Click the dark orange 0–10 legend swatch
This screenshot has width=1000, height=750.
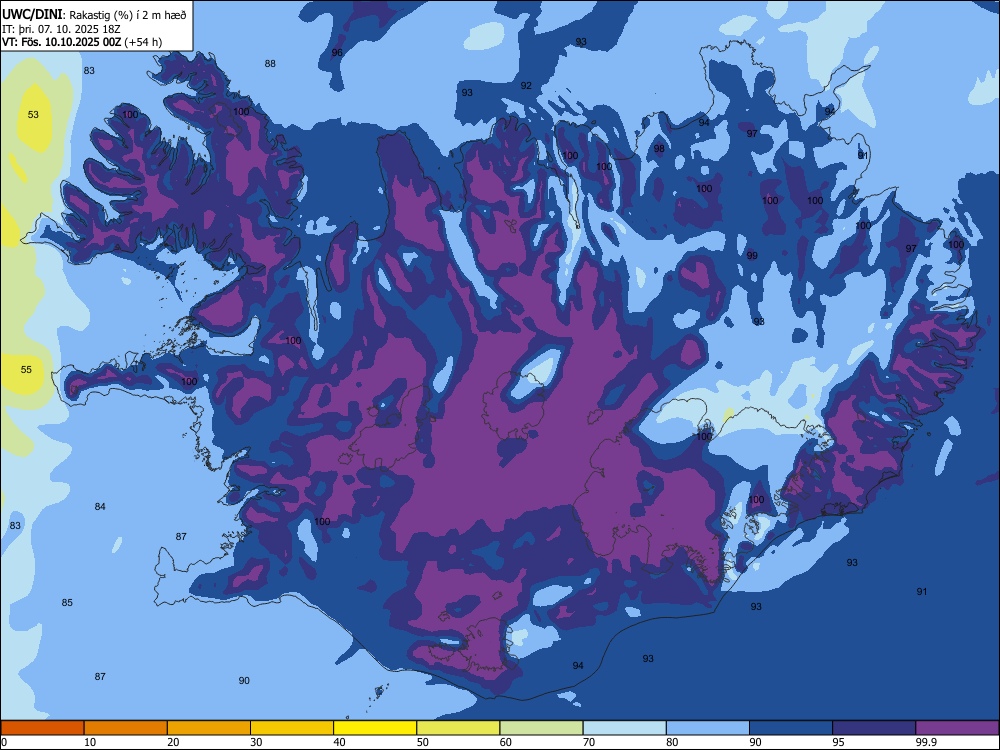(42, 728)
